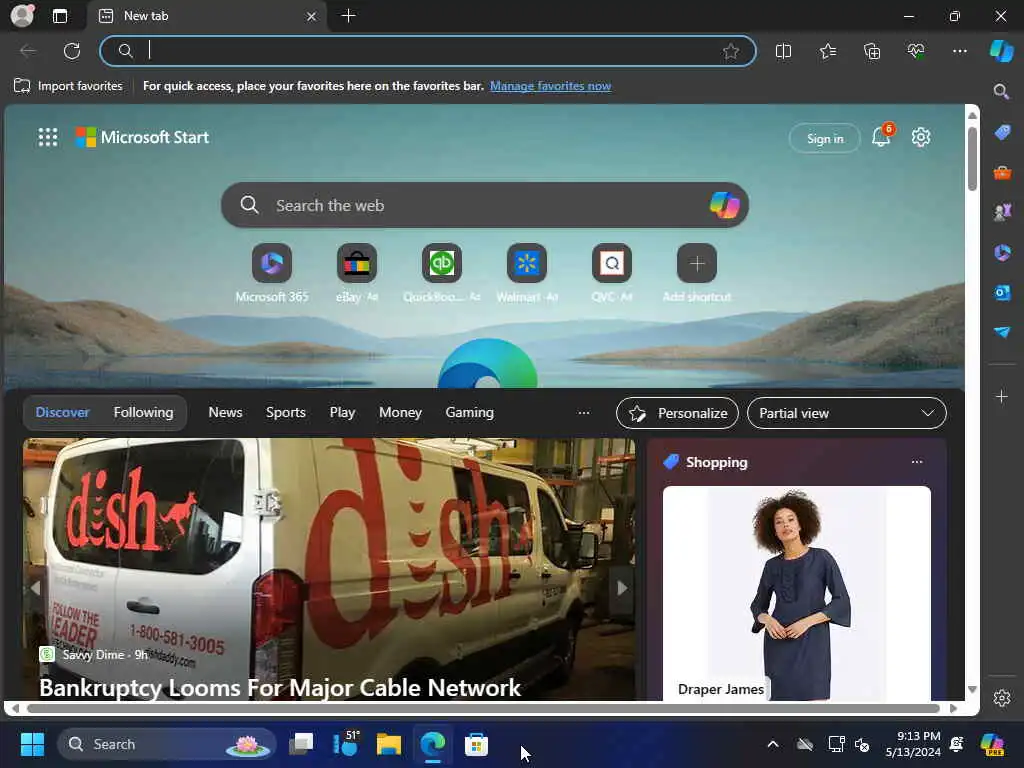Open sidebar Search icon
Image resolution: width=1024 pixels, height=768 pixels.
coord(1001,91)
